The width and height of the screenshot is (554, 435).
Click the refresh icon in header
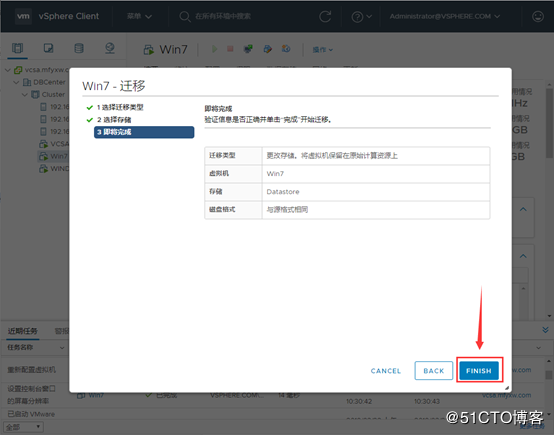[325, 16]
